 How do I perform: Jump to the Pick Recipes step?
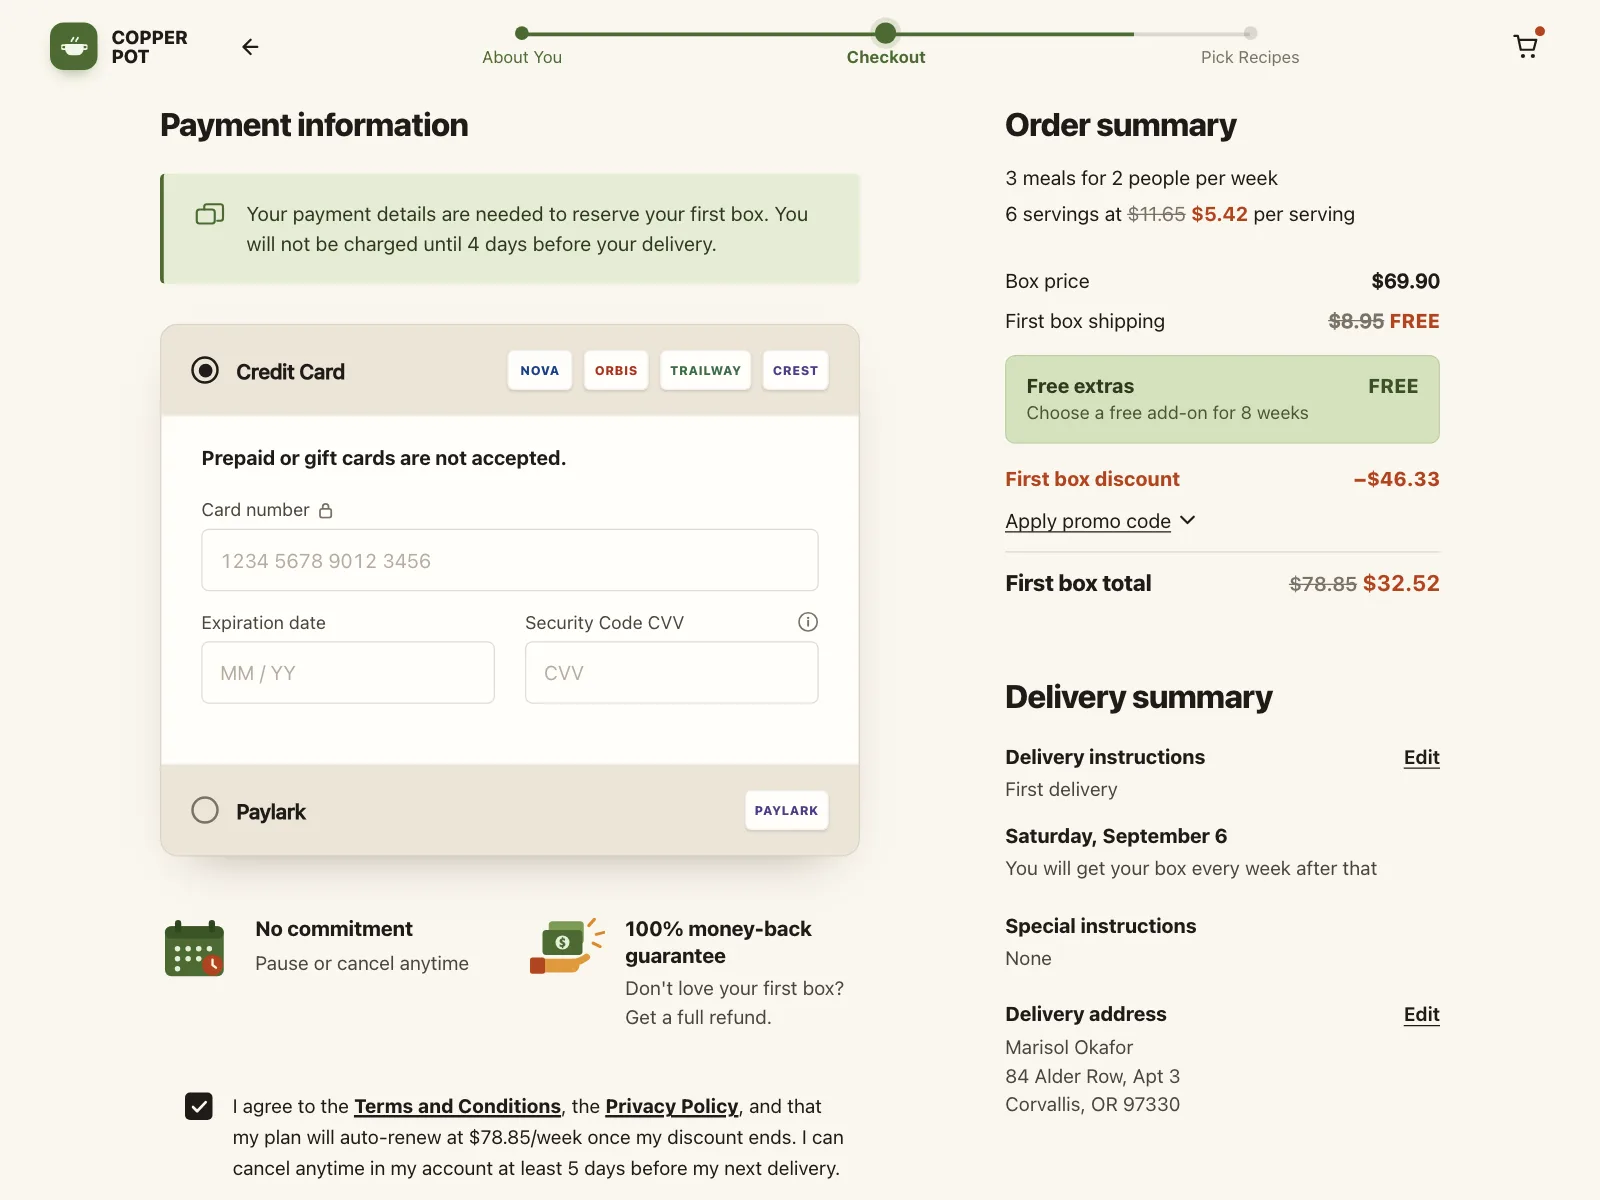coord(1250,57)
